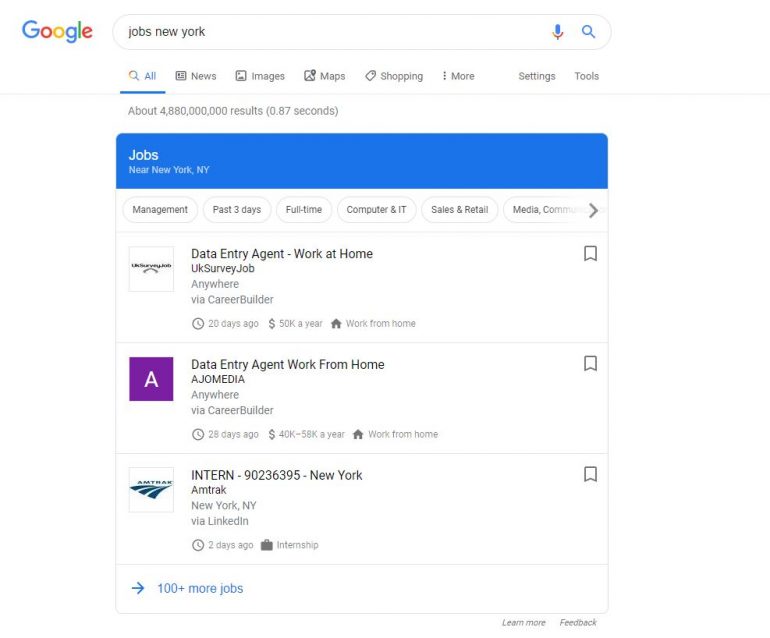Viewport: 770px width, 638px height.
Task: Click the 'Amtrak' company name
Action: coord(209,490)
